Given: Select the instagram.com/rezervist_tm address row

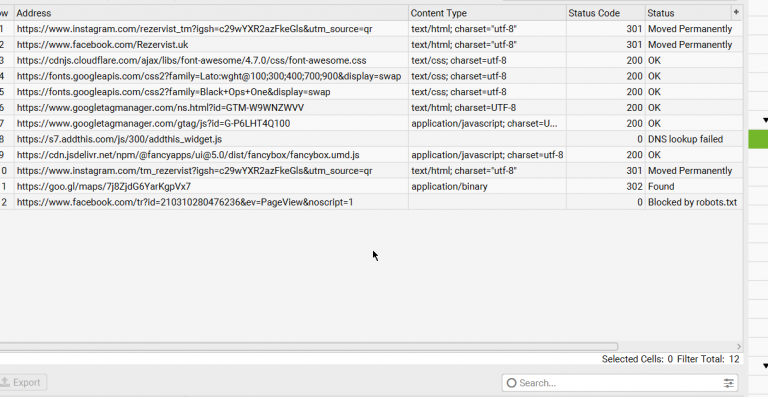Looking at the screenshot, I should tap(194, 29).
